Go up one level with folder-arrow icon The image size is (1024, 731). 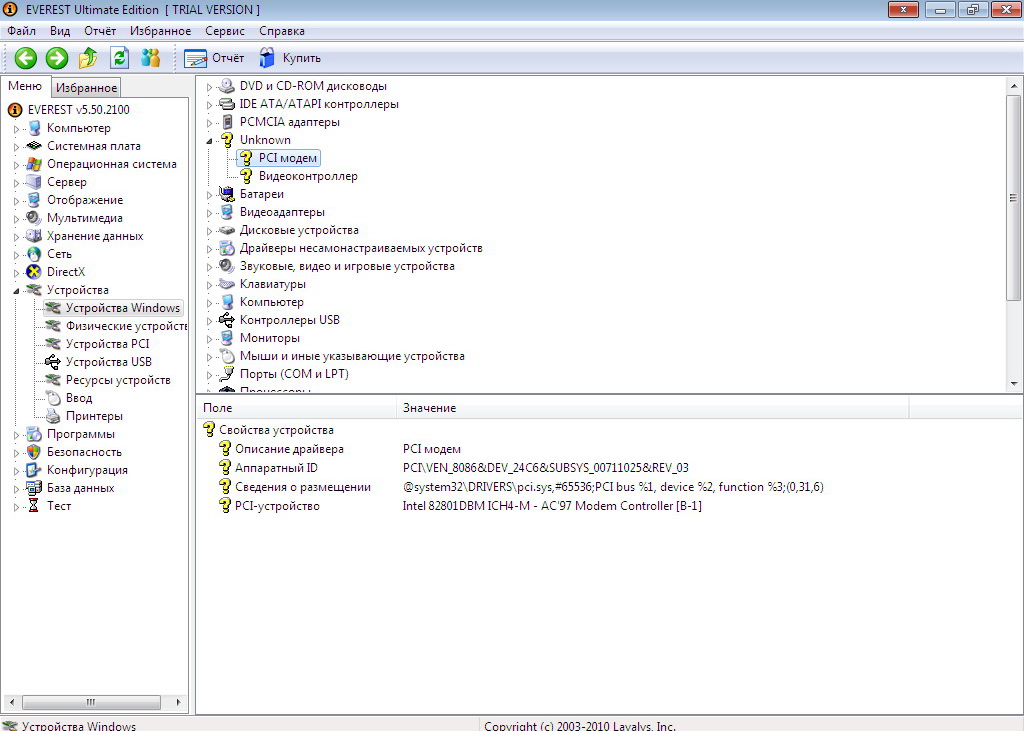pos(88,58)
